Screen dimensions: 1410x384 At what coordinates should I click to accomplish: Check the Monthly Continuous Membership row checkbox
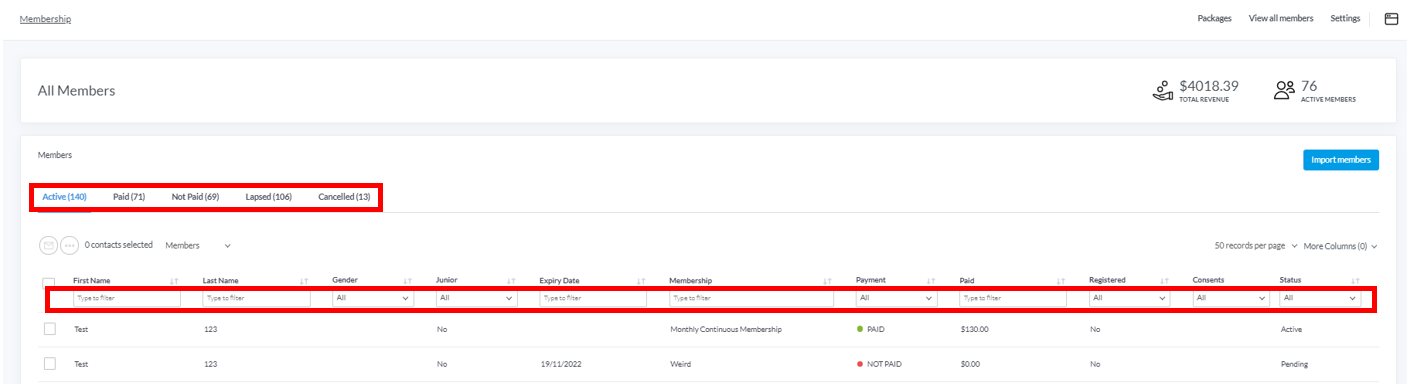click(x=49, y=329)
